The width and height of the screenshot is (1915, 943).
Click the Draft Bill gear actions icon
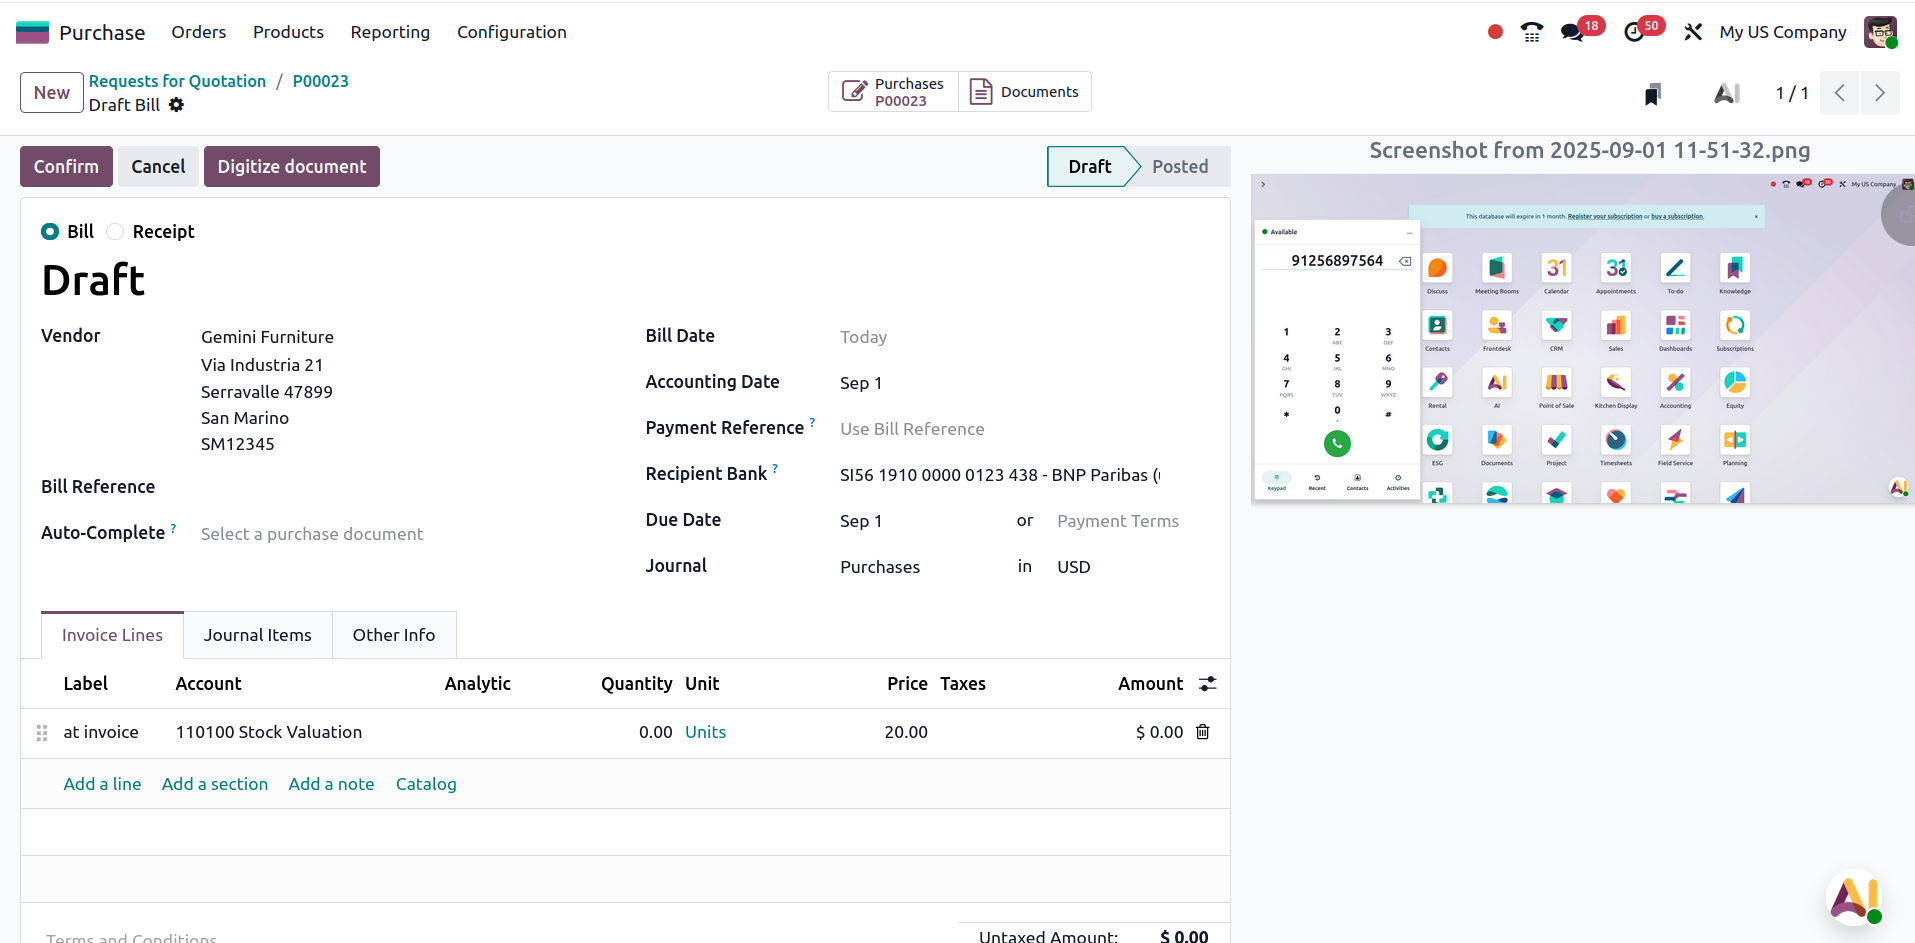click(x=177, y=105)
